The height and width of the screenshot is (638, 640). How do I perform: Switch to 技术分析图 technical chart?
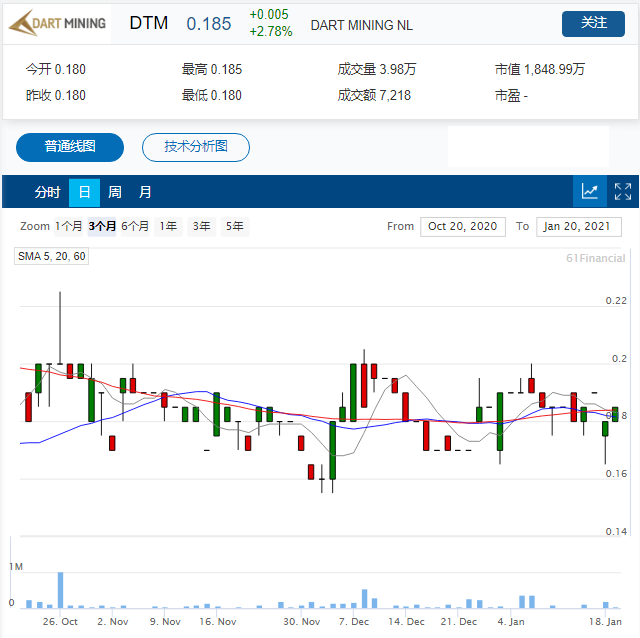196,147
